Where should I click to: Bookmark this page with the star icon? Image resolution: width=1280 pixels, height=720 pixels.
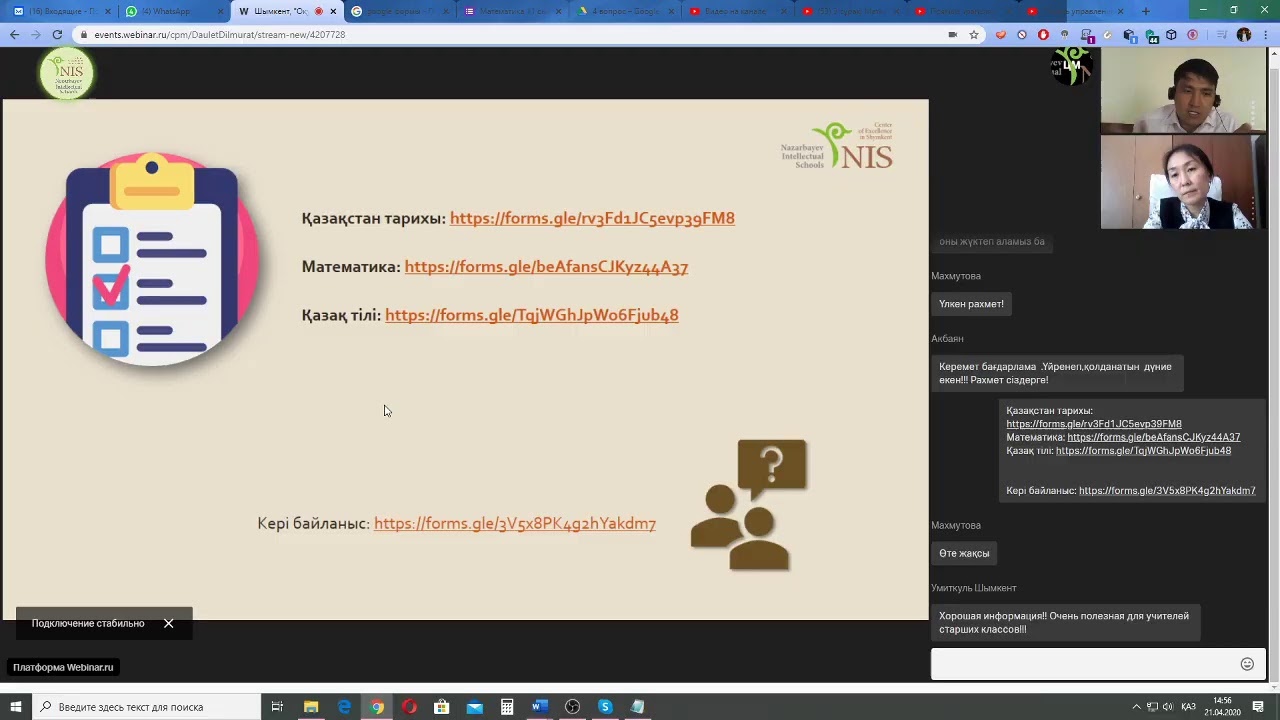(x=974, y=34)
